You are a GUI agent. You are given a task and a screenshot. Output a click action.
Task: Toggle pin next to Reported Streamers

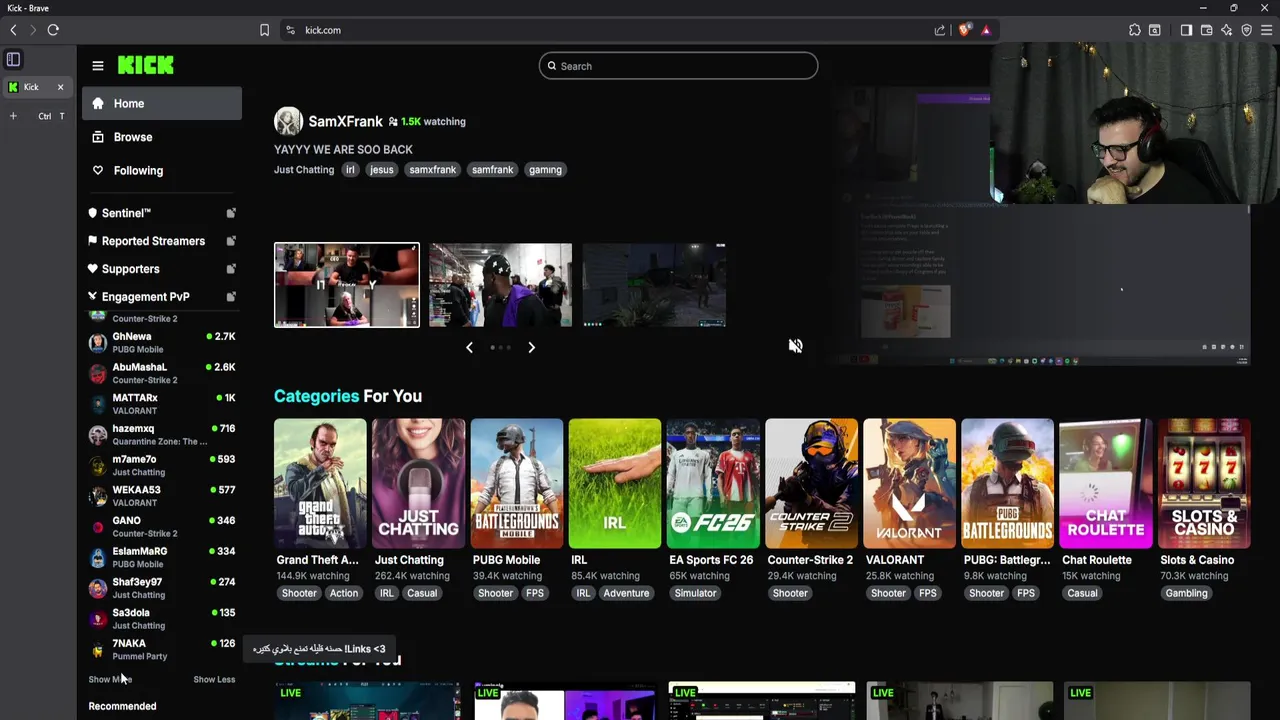[231, 241]
